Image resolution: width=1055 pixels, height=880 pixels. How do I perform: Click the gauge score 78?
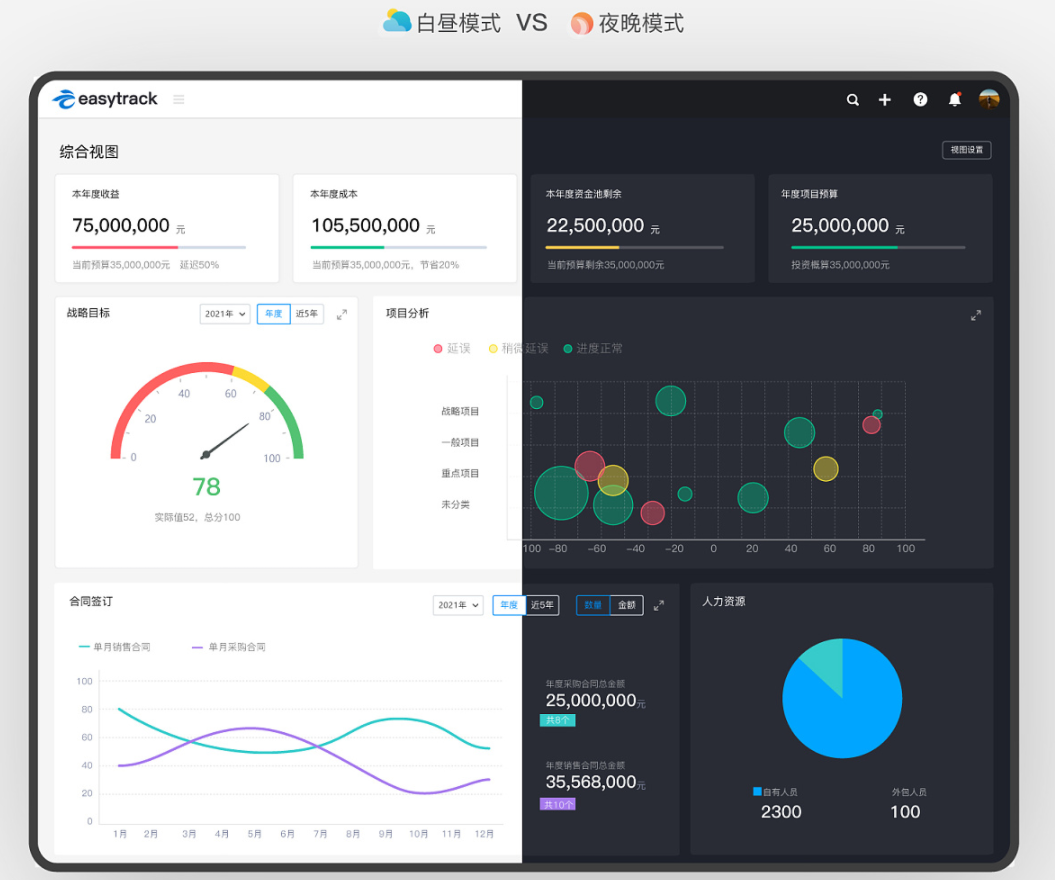206,486
